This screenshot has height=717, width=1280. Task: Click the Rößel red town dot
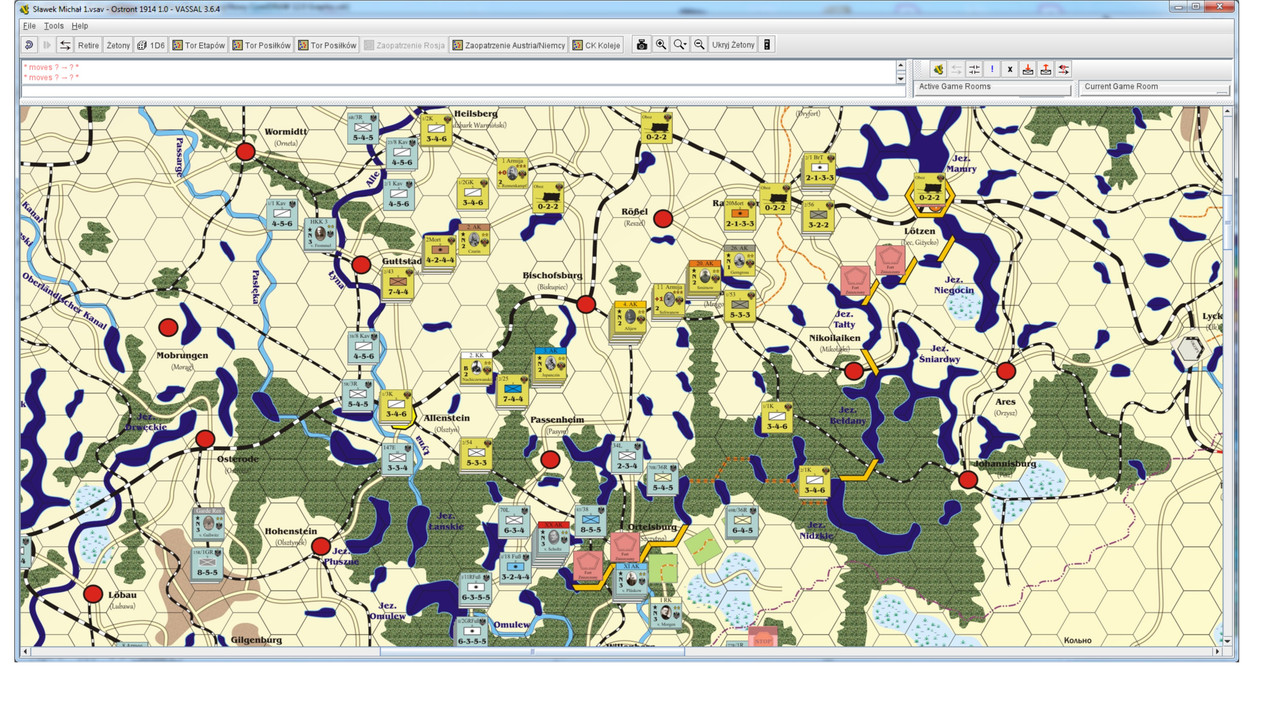point(663,218)
